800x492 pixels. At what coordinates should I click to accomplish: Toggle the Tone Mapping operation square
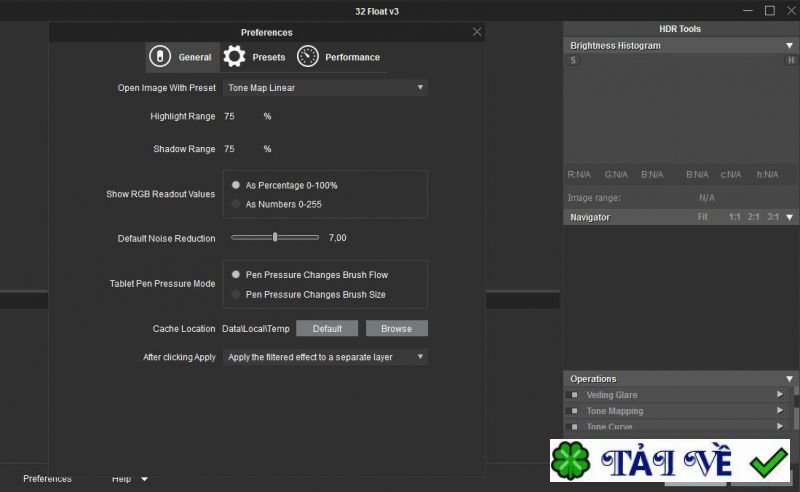[574, 410]
